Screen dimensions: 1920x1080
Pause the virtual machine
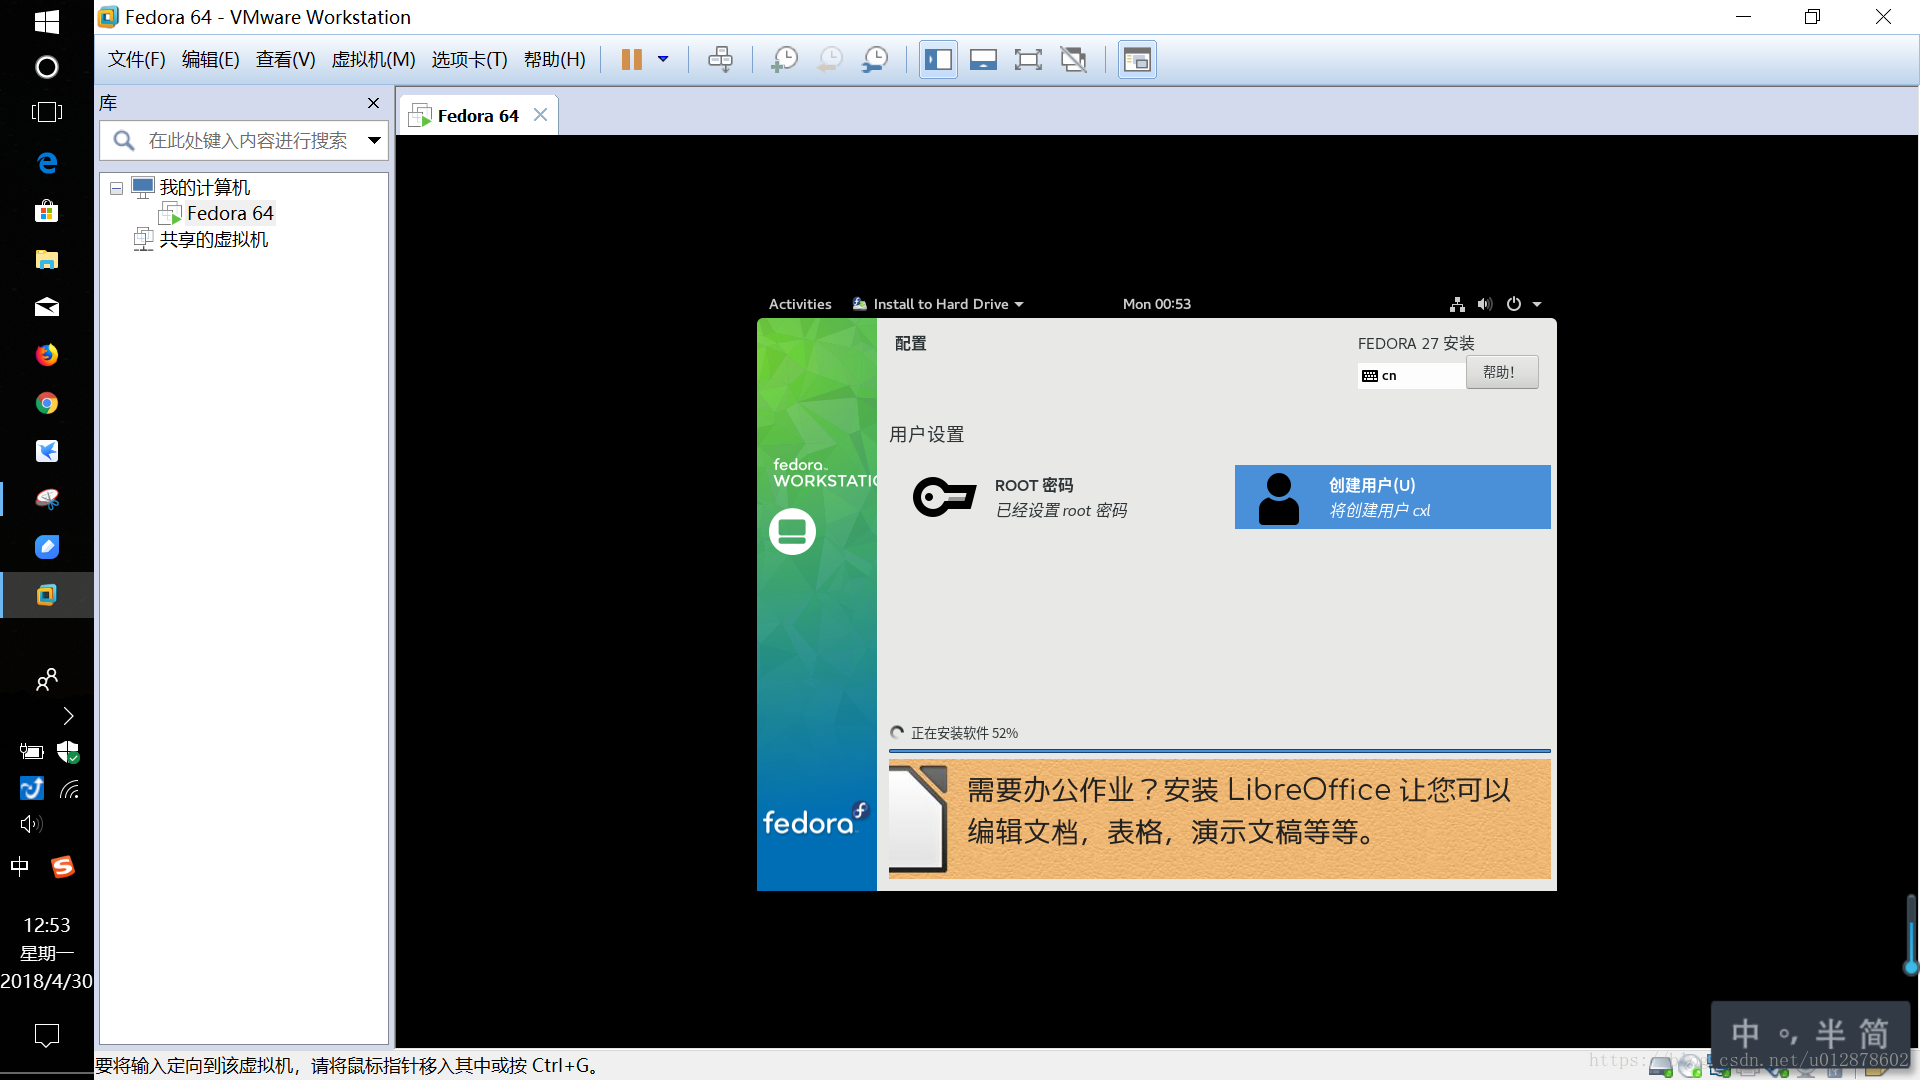(631, 60)
